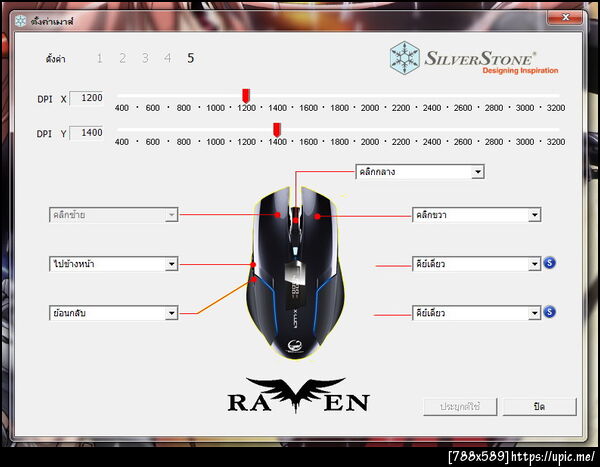Click the lower blue S key icon
Viewport: 600px width, 467px height.
point(549,312)
